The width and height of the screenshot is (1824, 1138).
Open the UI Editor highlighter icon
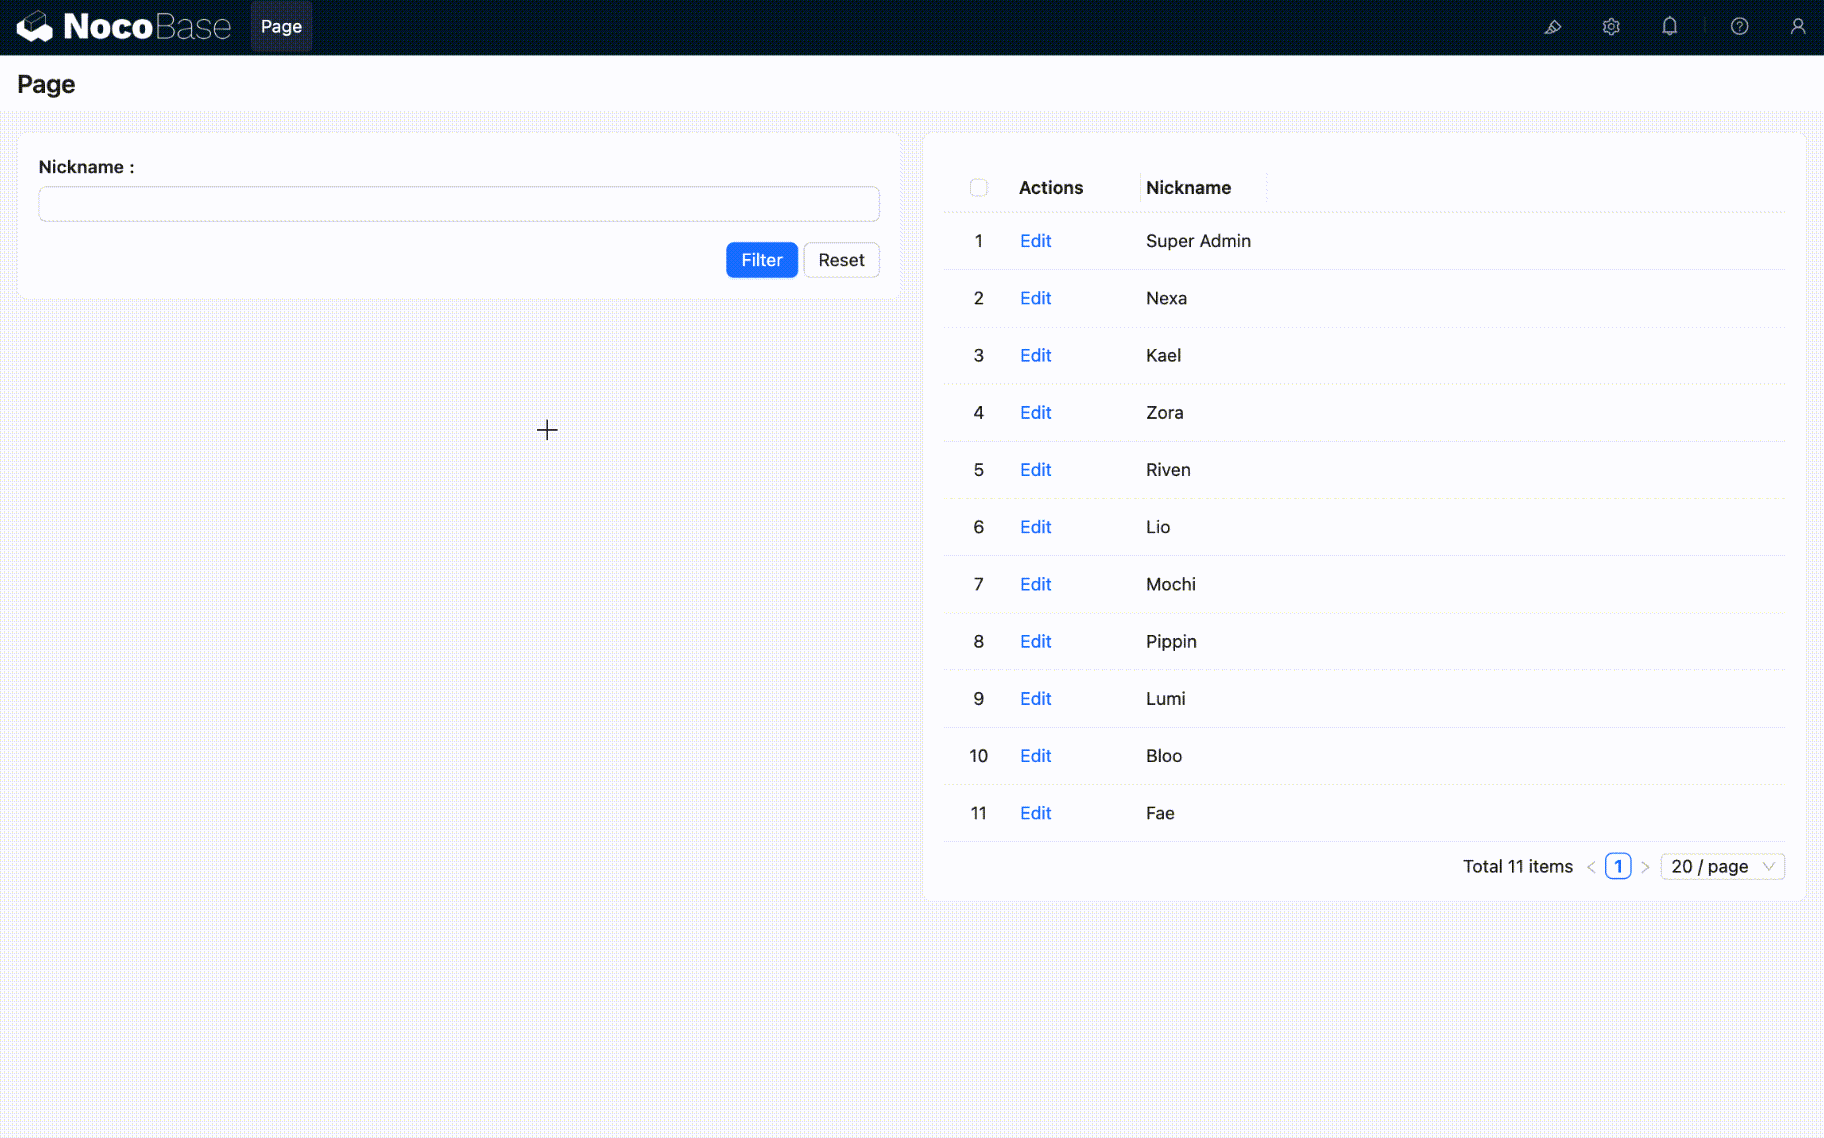[x=1552, y=27]
